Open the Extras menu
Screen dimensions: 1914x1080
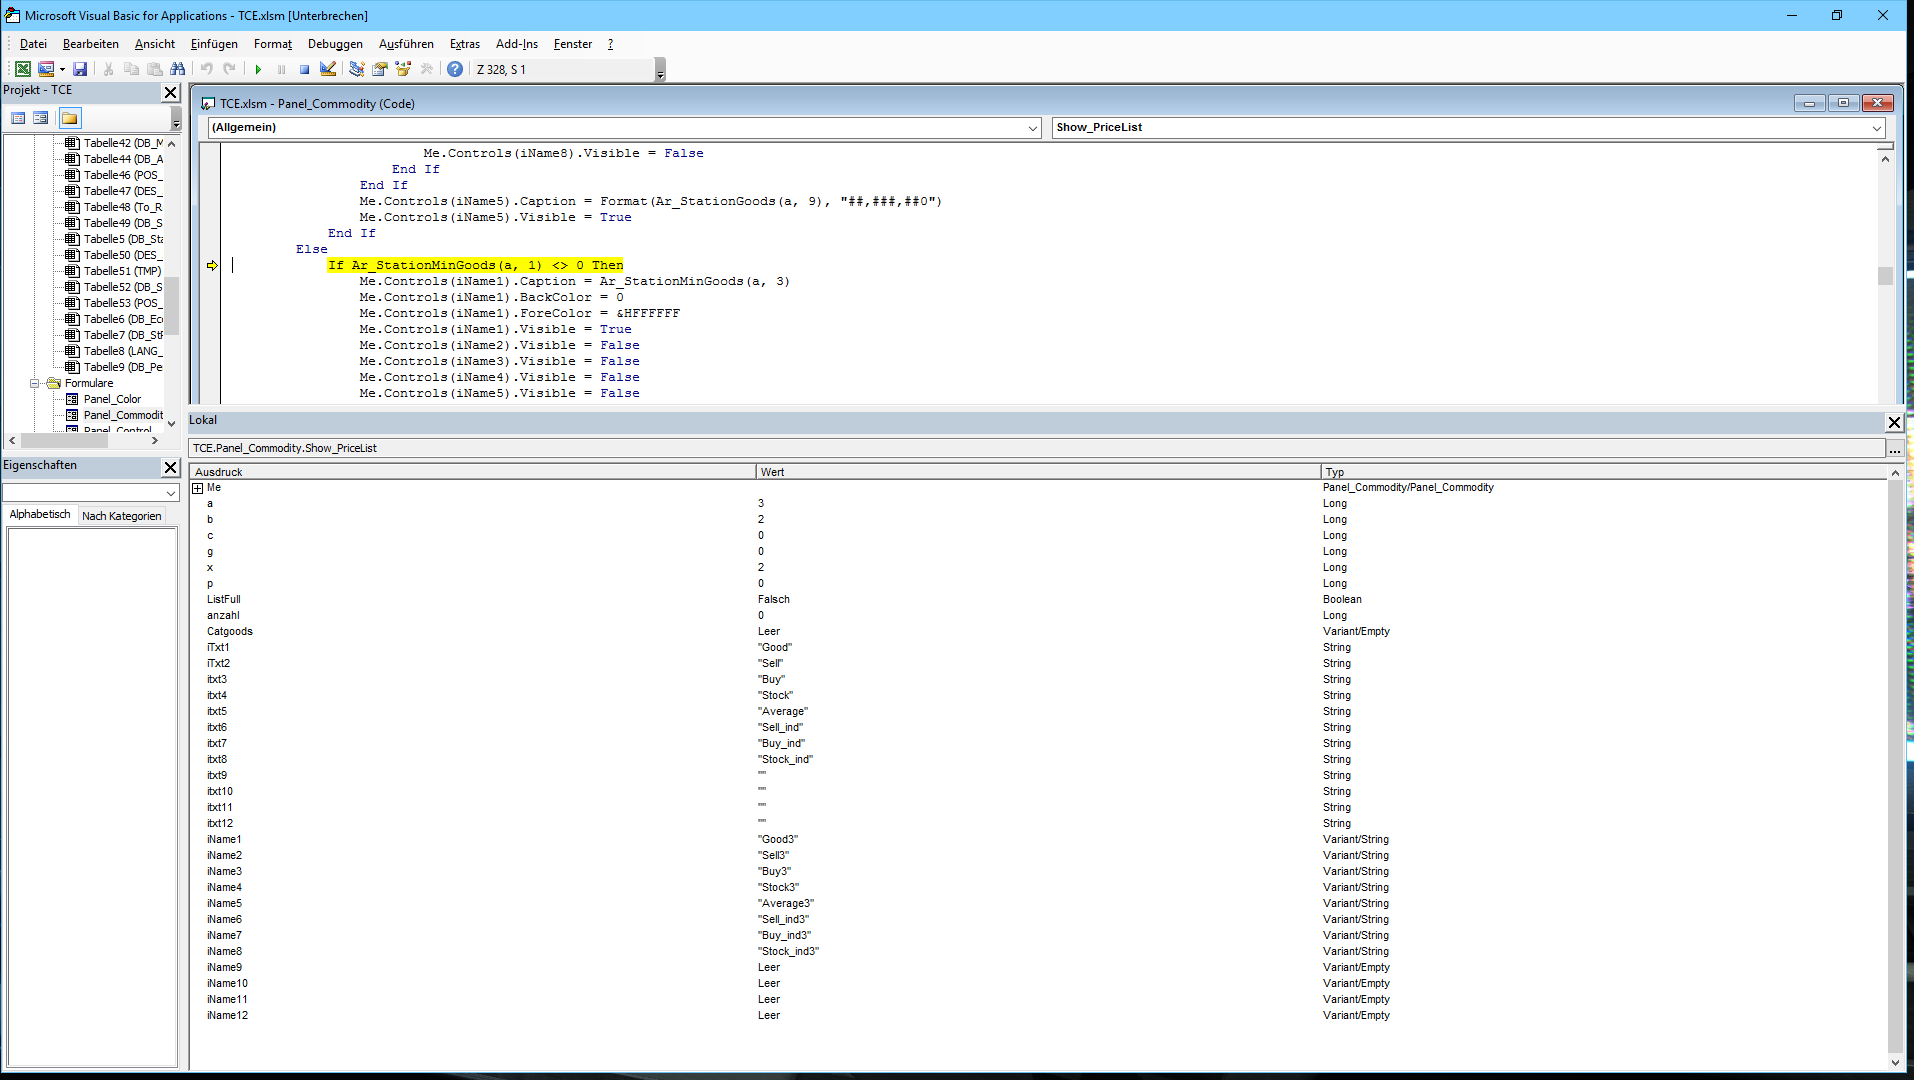pos(465,44)
